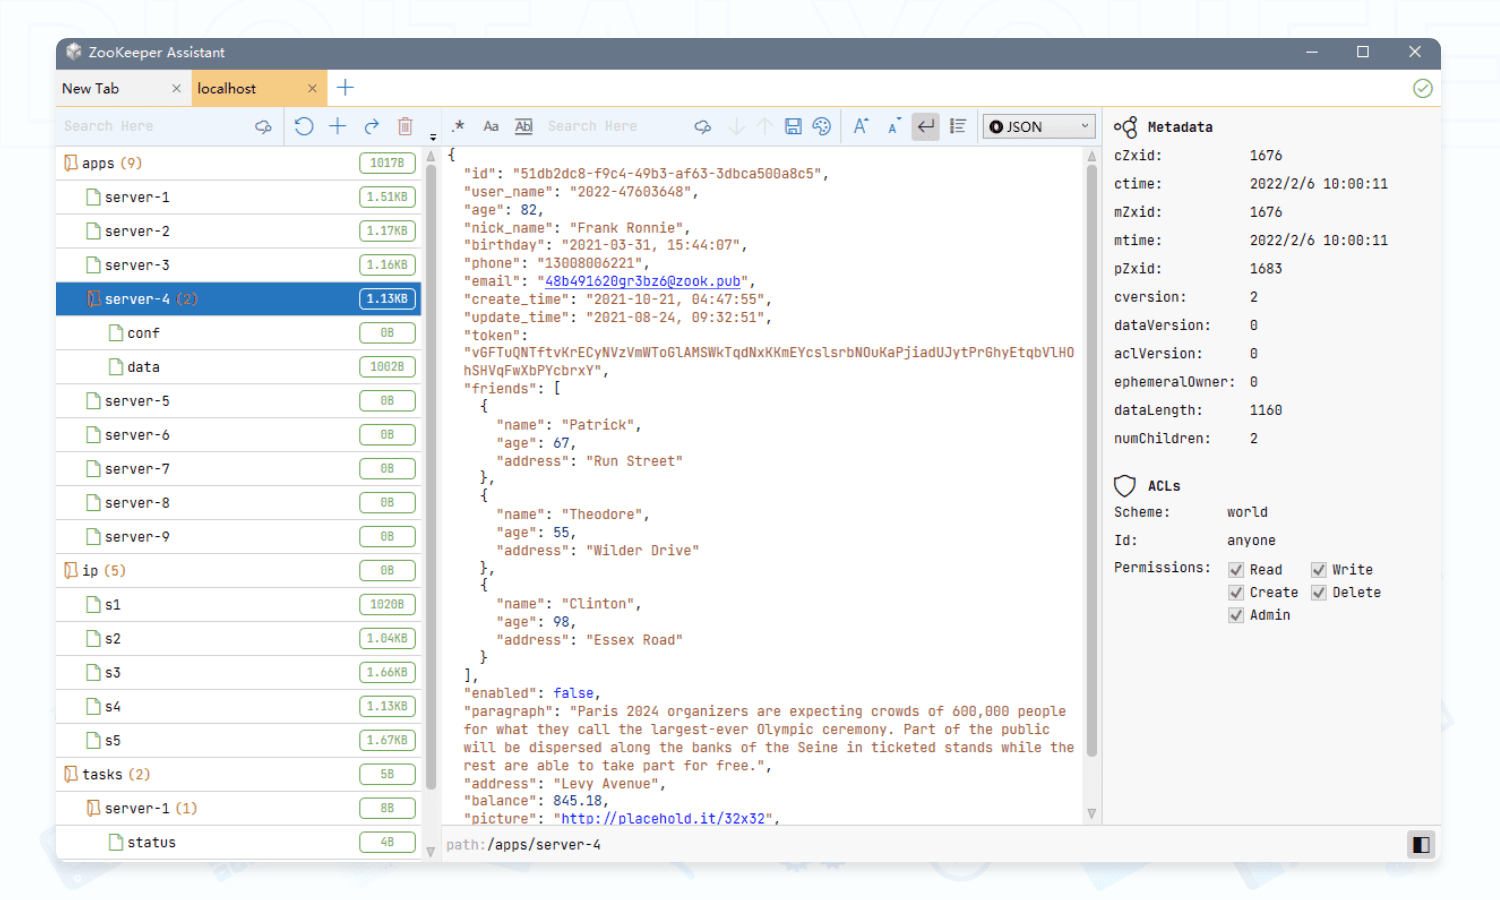Image resolution: width=1500 pixels, height=900 pixels.
Task: Open the JSON format dropdown
Action: pyautogui.click(x=1039, y=126)
